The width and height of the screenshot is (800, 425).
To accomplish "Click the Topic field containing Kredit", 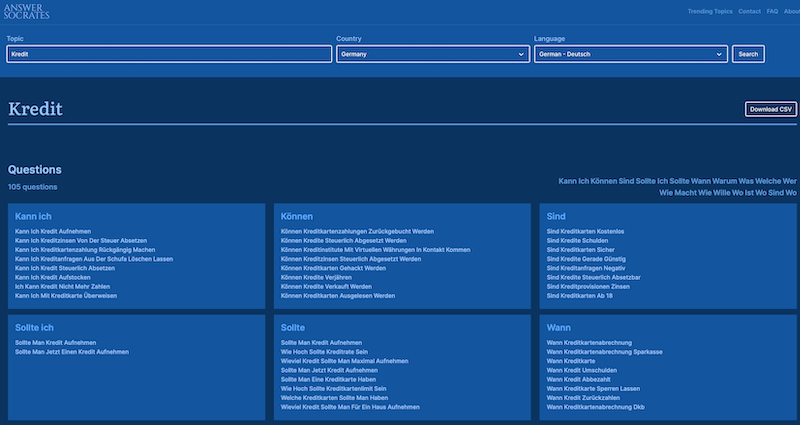I will [168, 54].
